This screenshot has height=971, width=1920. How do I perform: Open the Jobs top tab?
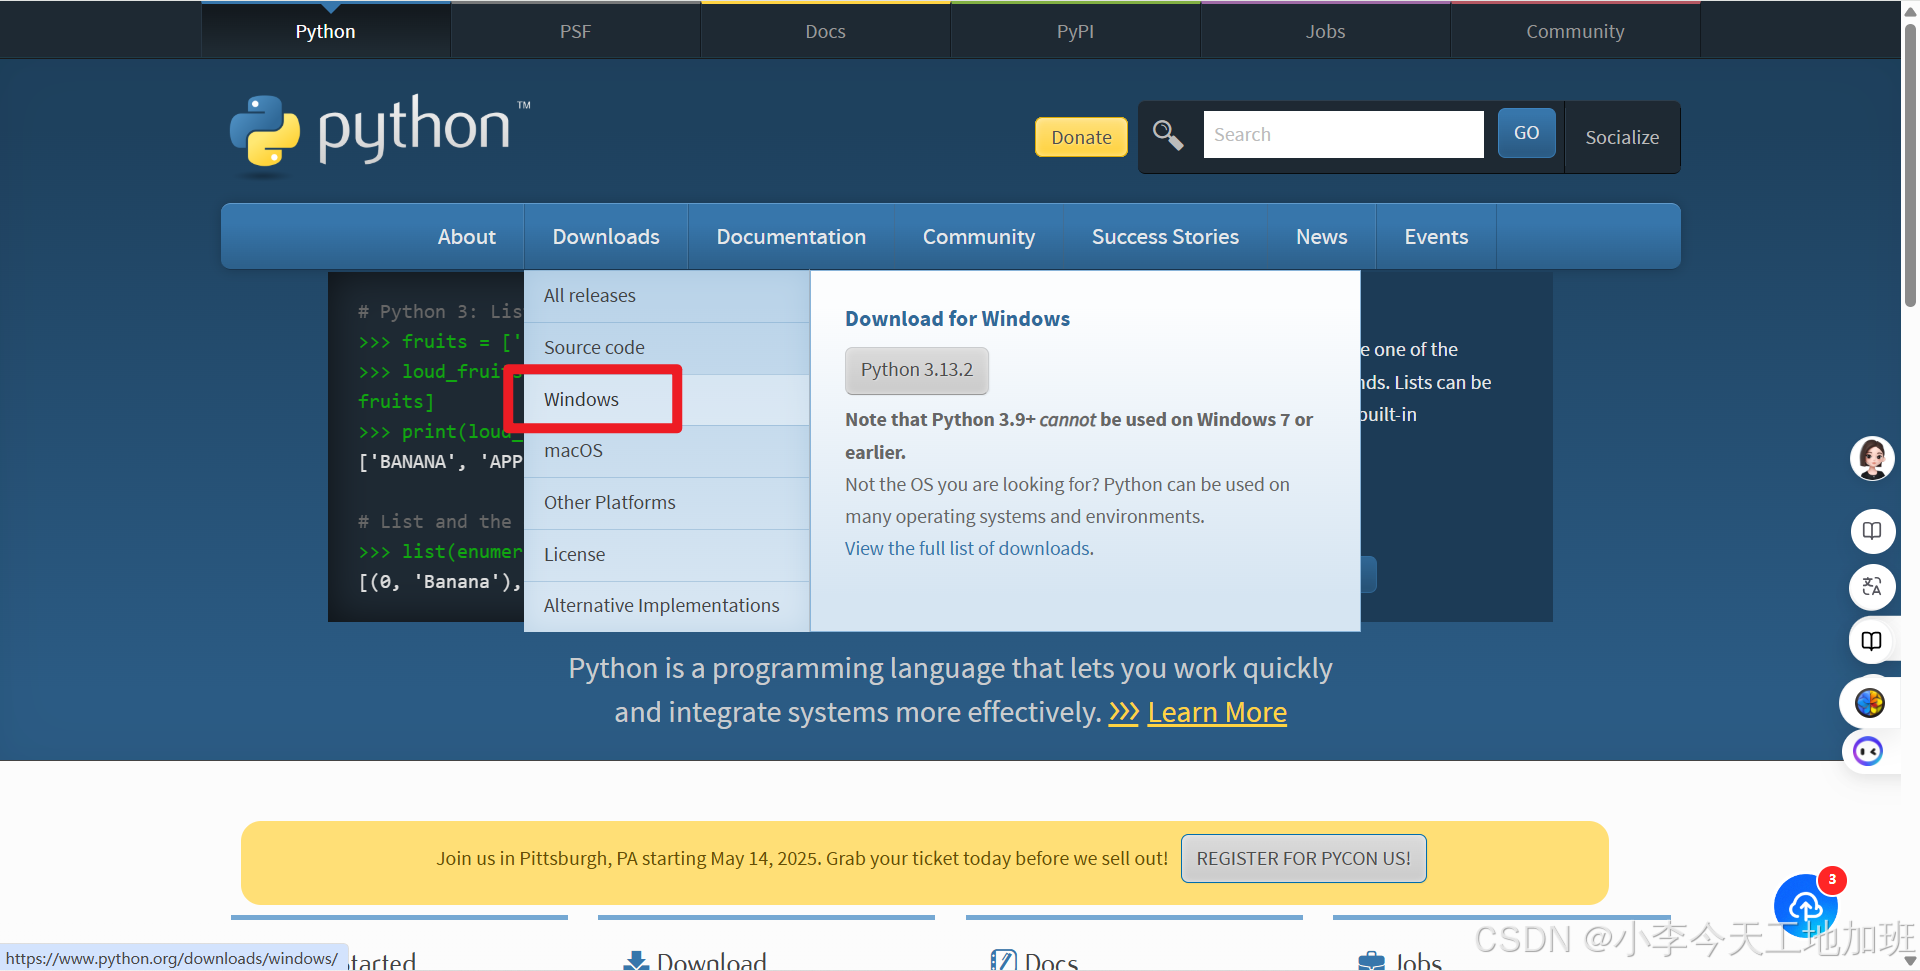coord(1325,31)
